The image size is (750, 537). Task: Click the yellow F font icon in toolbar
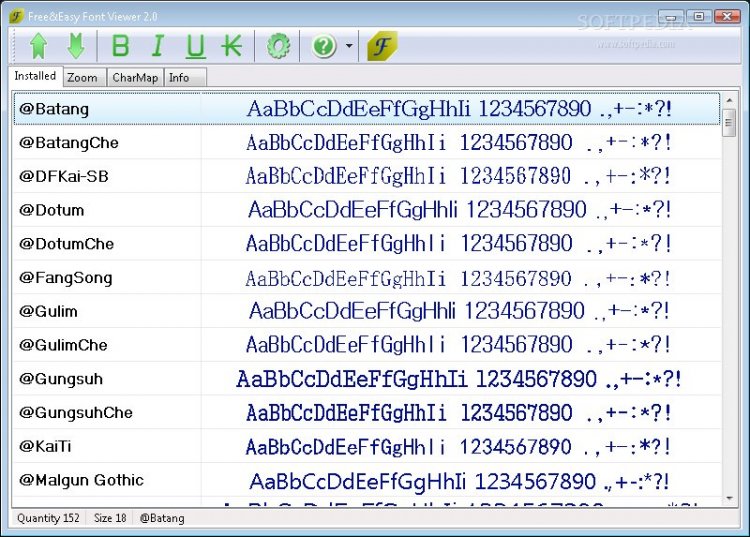point(382,46)
